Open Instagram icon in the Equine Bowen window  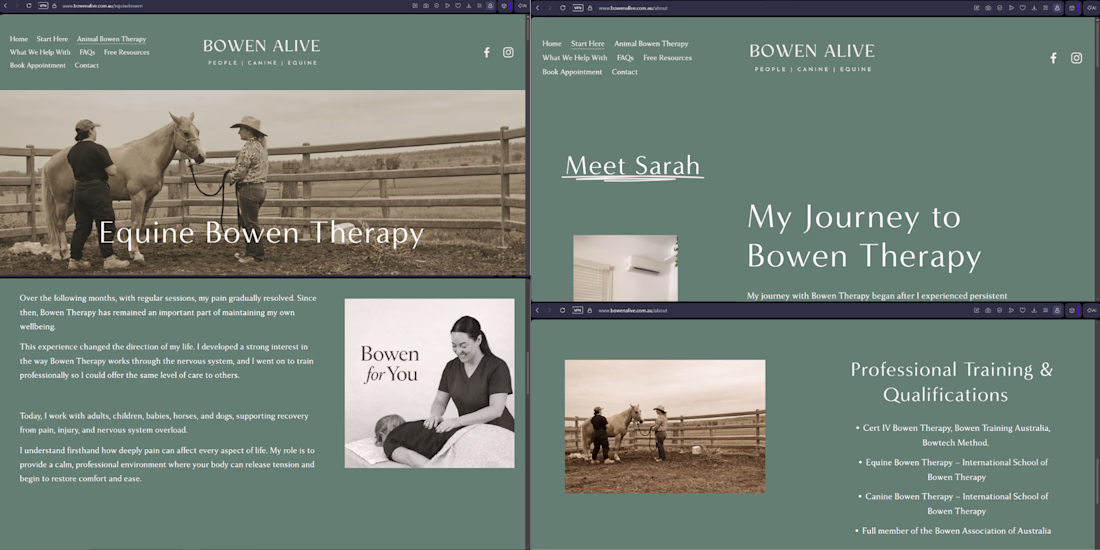[x=508, y=52]
